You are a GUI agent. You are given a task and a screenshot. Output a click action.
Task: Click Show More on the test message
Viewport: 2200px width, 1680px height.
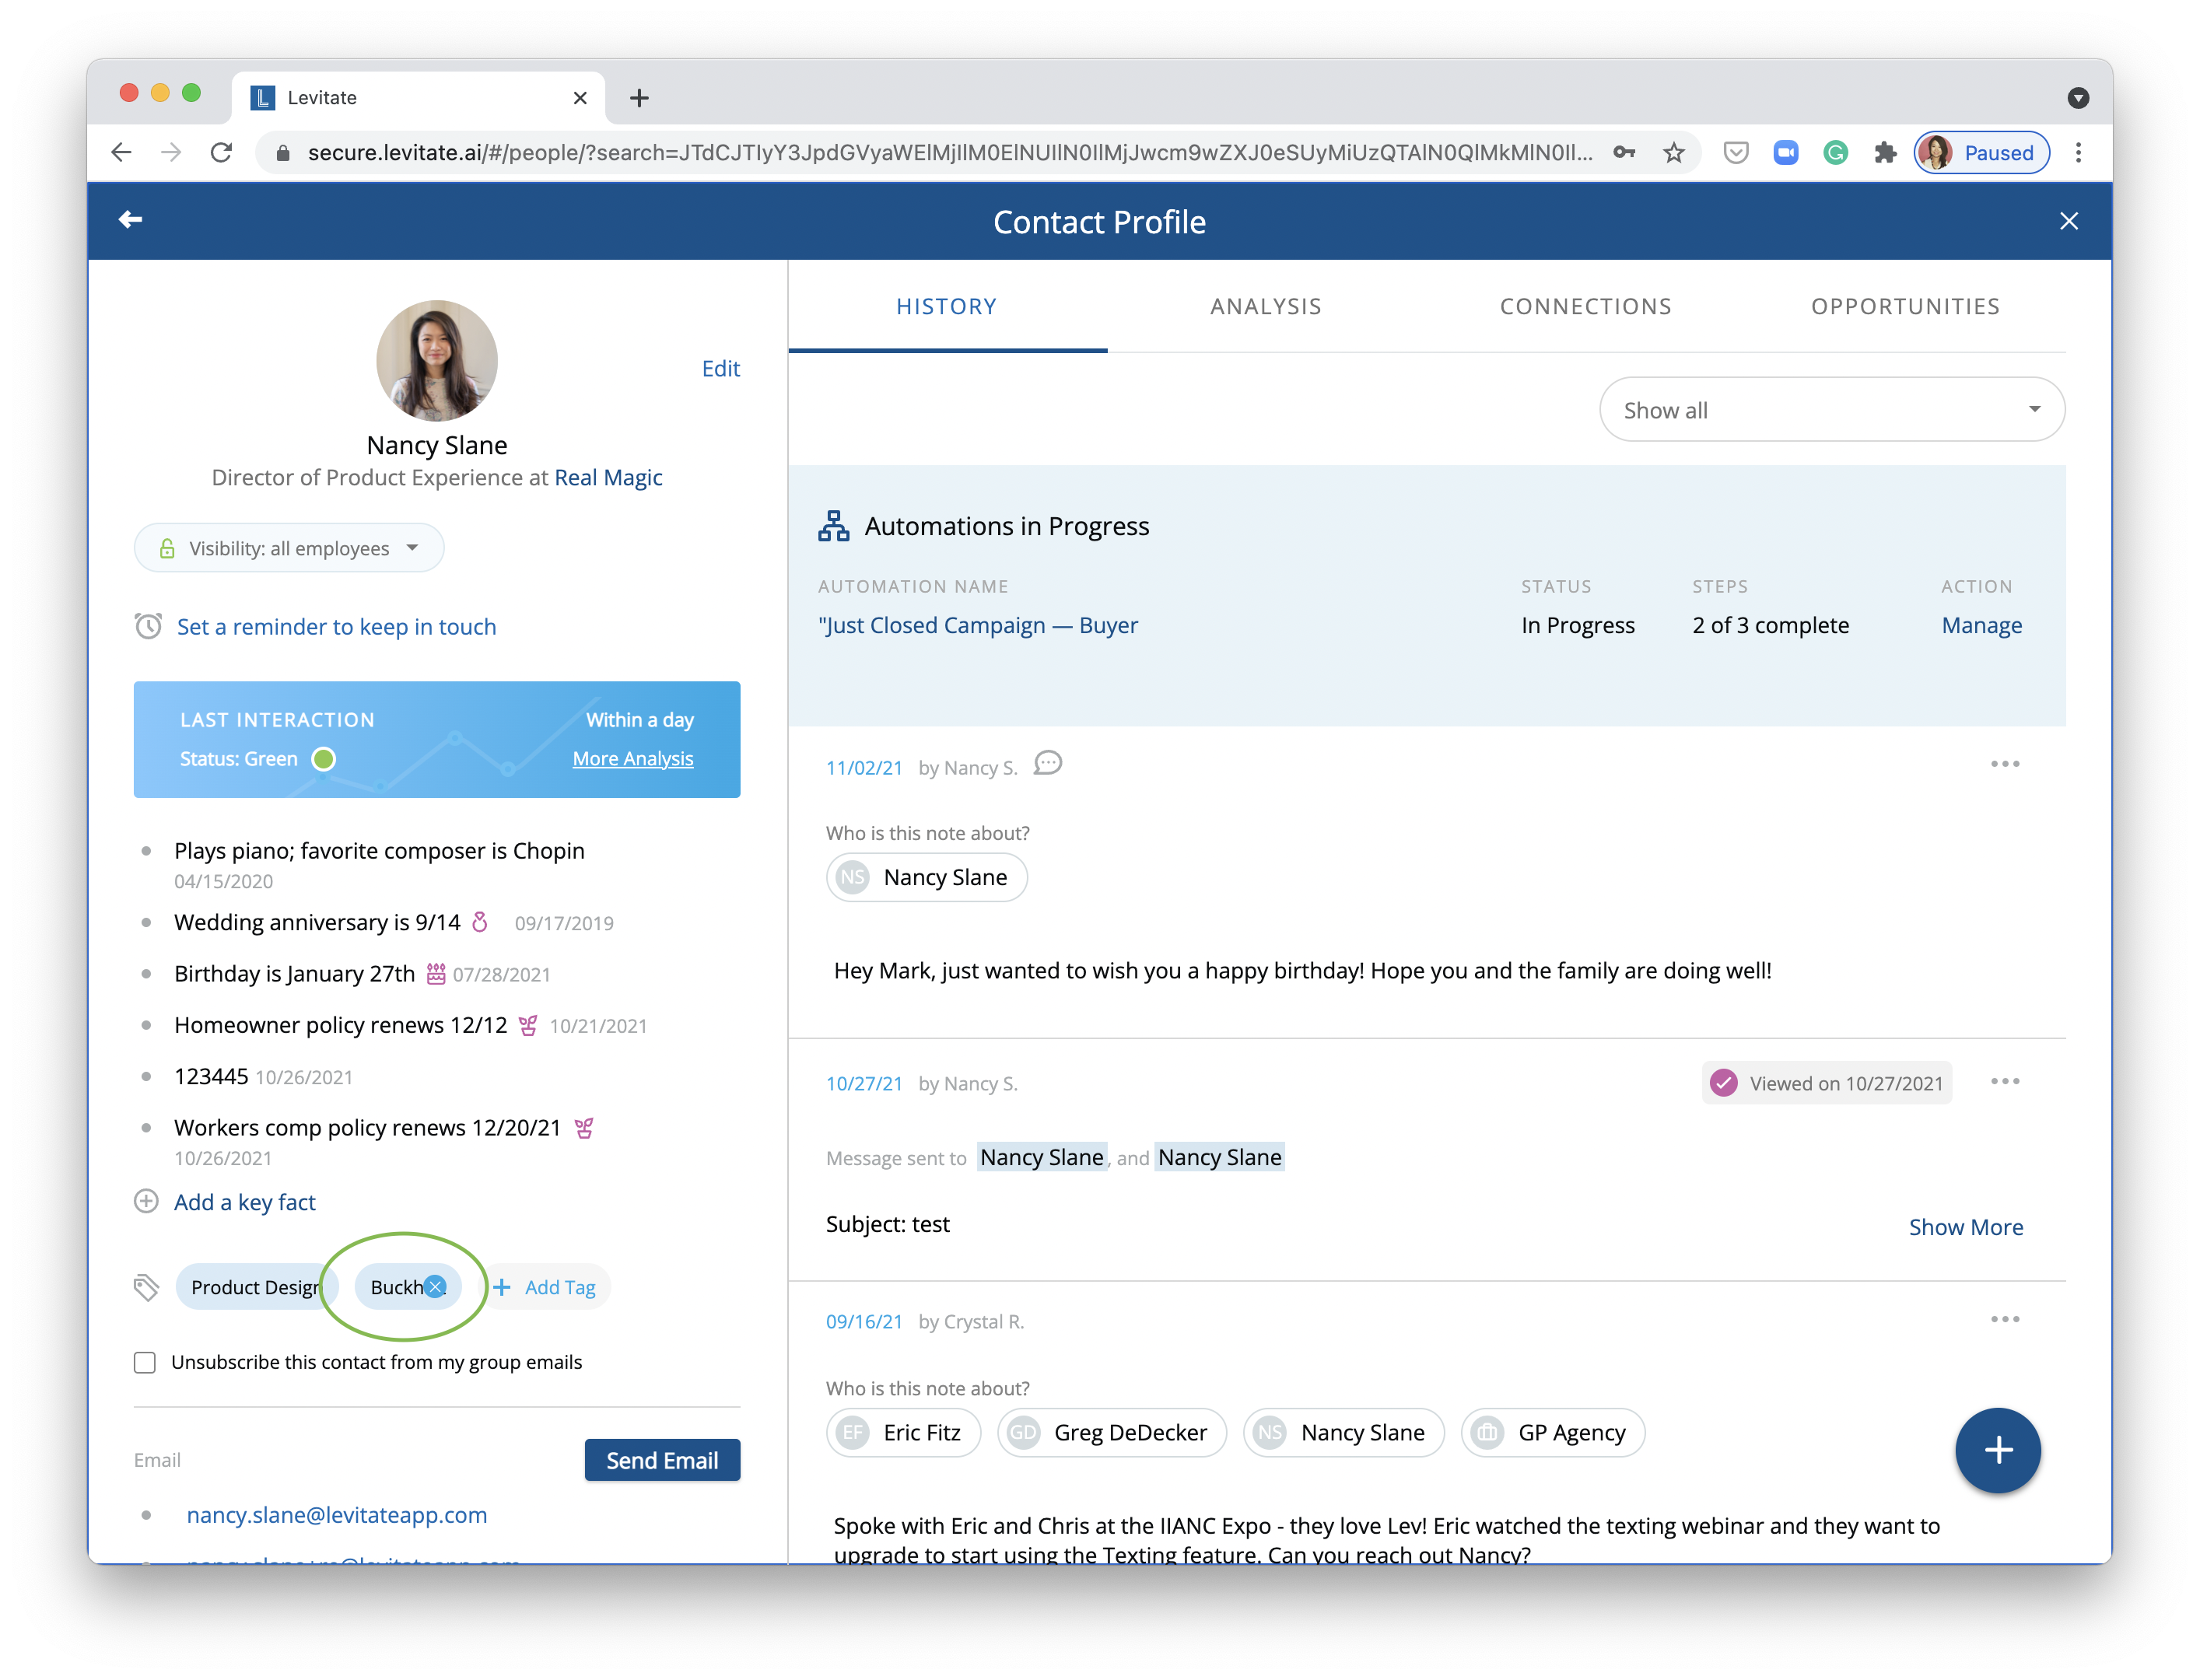[x=1965, y=1227]
